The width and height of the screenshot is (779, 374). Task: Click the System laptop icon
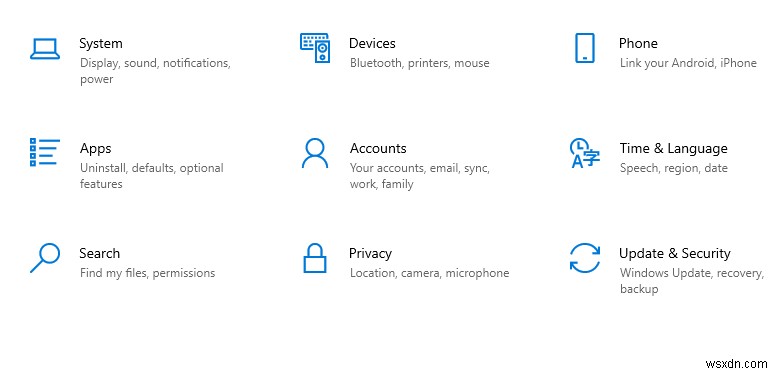point(45,49)
